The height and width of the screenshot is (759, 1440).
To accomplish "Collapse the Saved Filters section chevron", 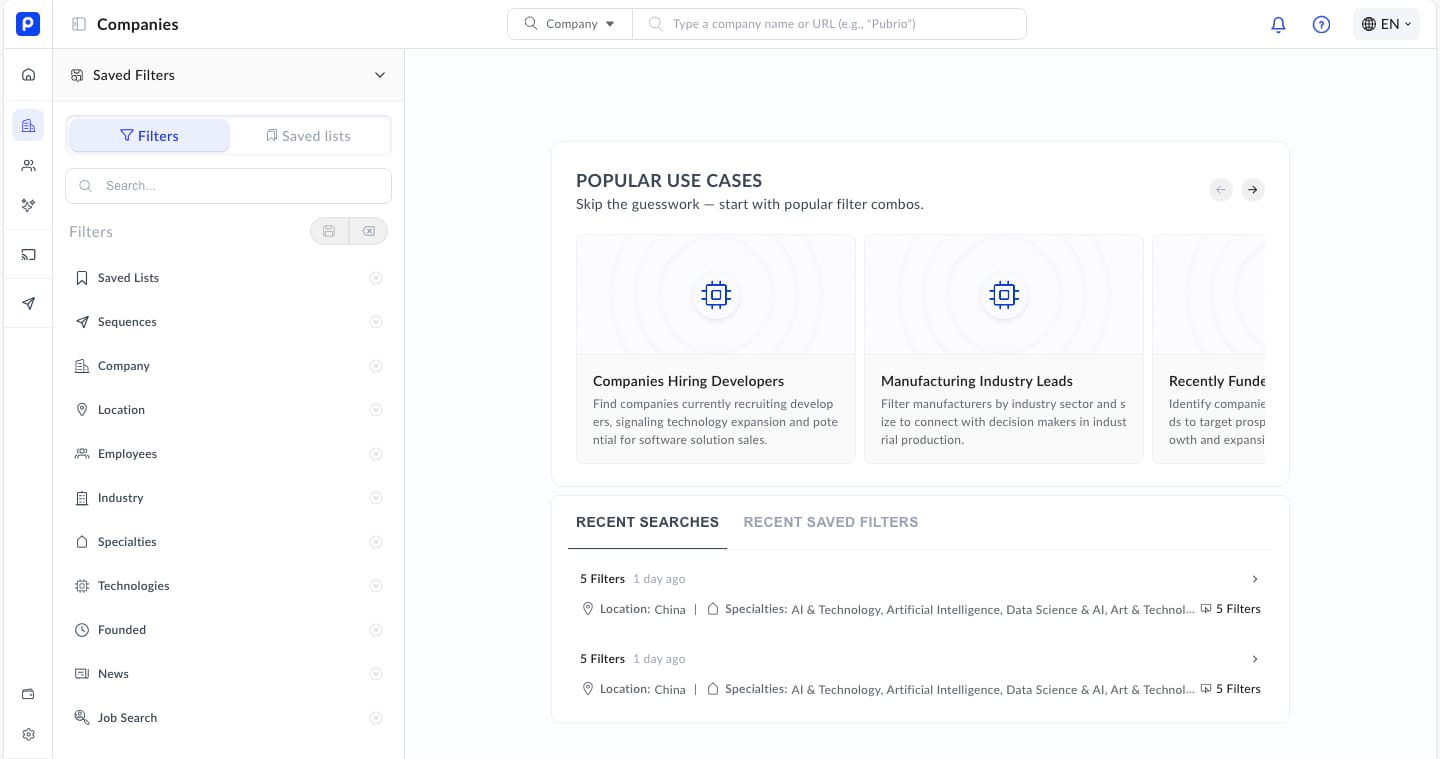I will pos(380,75).
